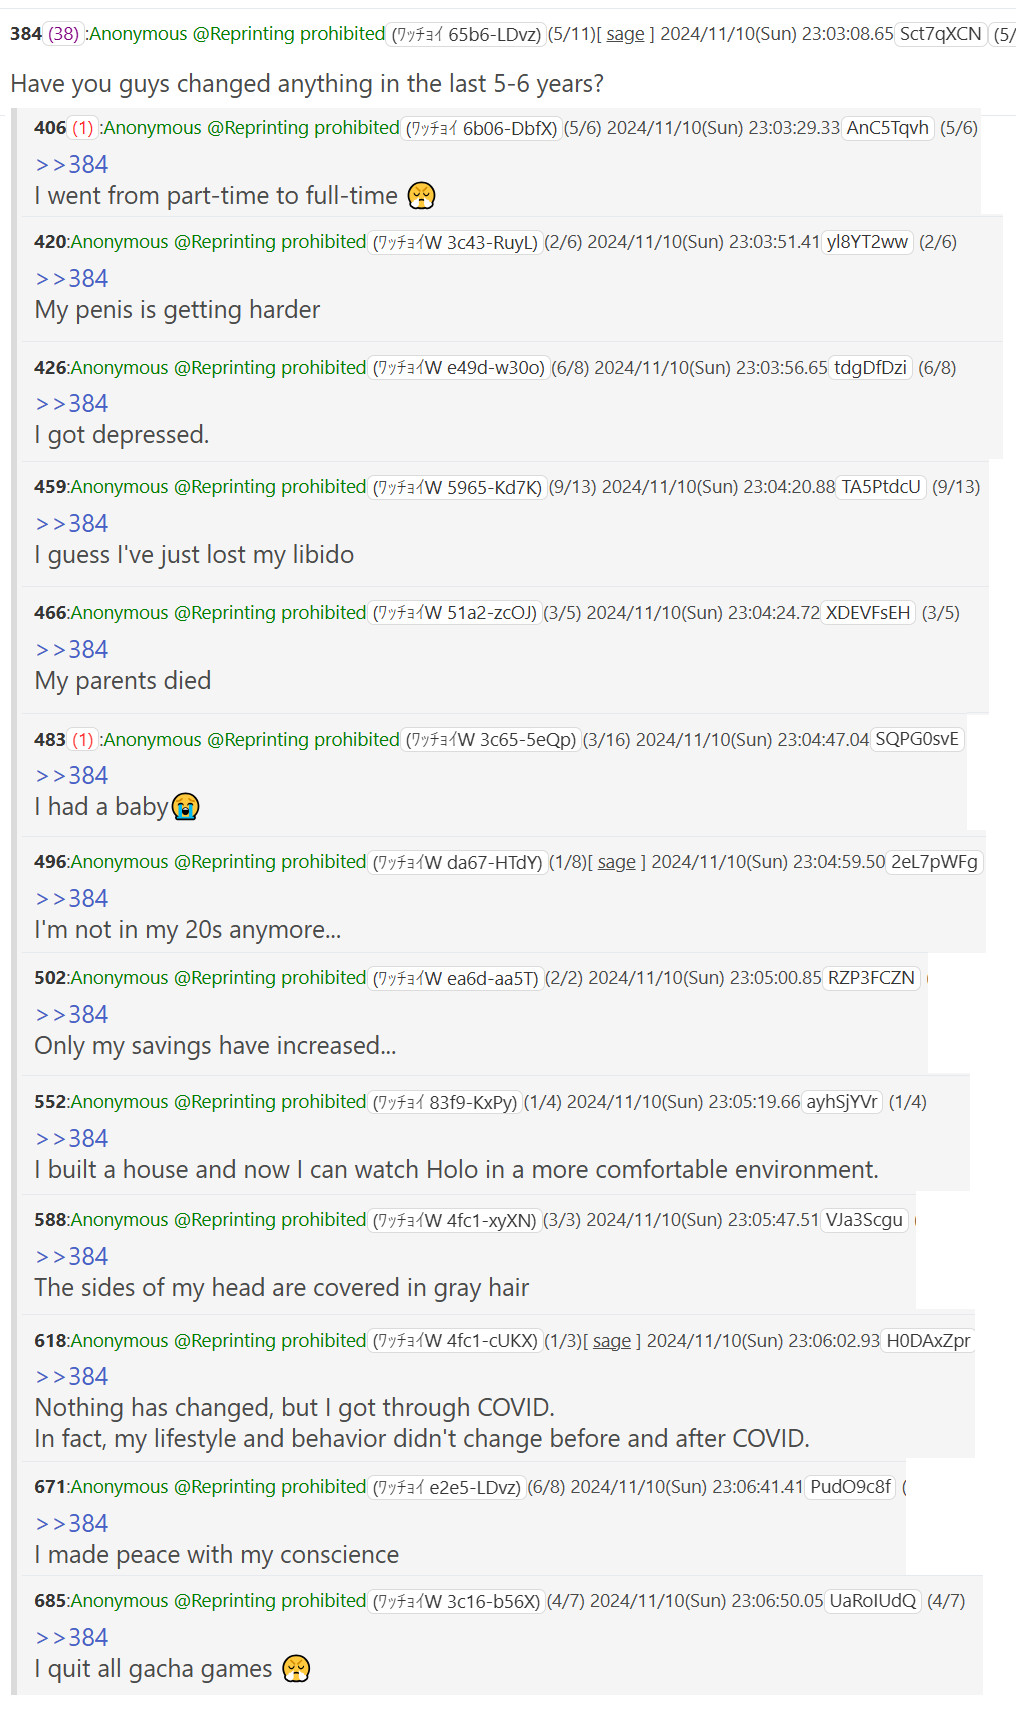Viewport: 1016px width, 1712px height.
Task: Select the Sct7qXCN ID badge
Action: click(940, 34)
